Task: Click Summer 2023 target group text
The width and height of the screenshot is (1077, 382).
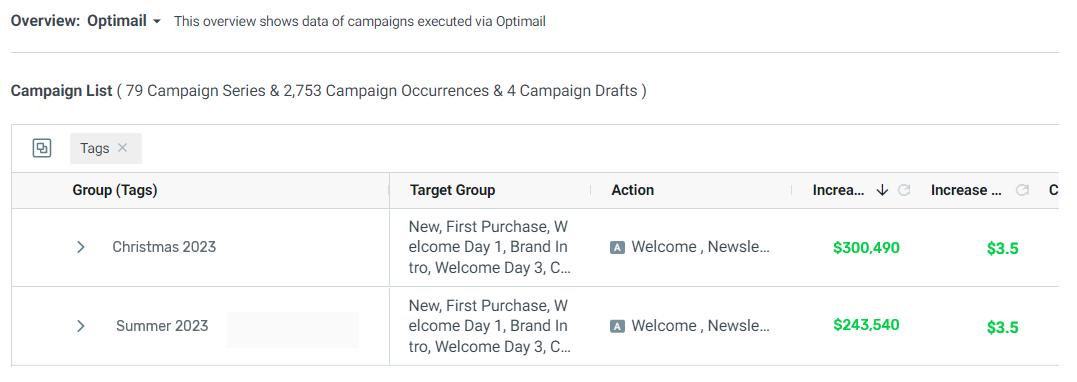Action: coord(488,326)
